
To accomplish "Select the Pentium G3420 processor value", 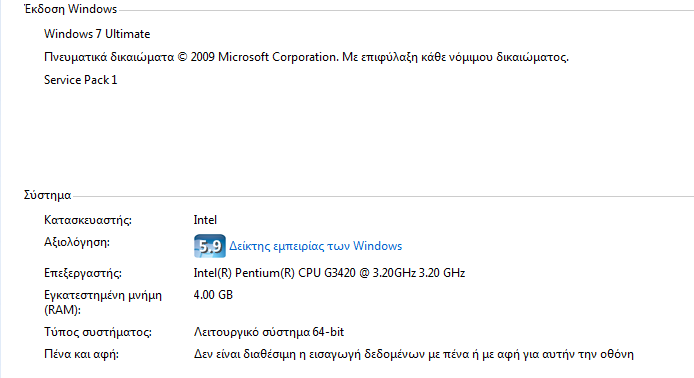I will (x=329, y=273).
